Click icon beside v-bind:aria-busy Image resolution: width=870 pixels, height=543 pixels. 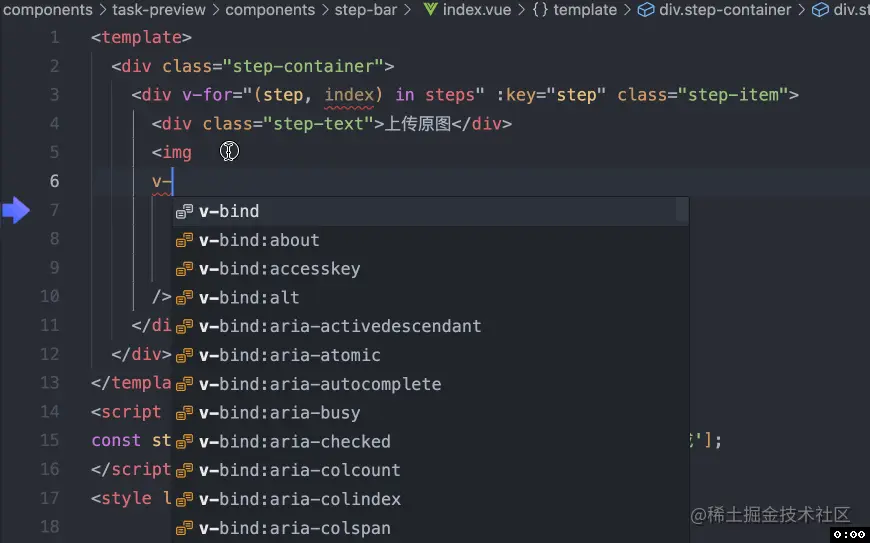[184, 413]
